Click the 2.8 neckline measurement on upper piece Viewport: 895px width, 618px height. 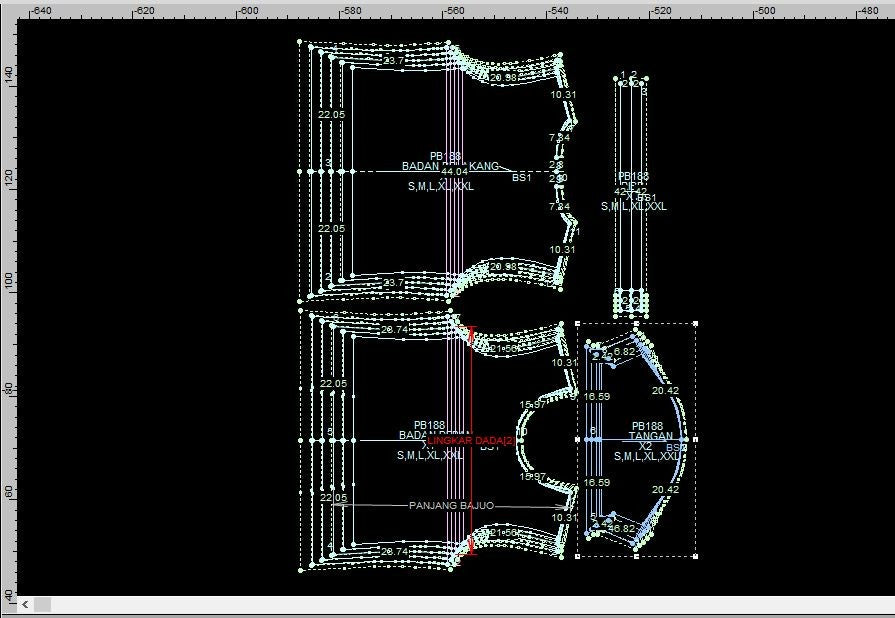556,165
